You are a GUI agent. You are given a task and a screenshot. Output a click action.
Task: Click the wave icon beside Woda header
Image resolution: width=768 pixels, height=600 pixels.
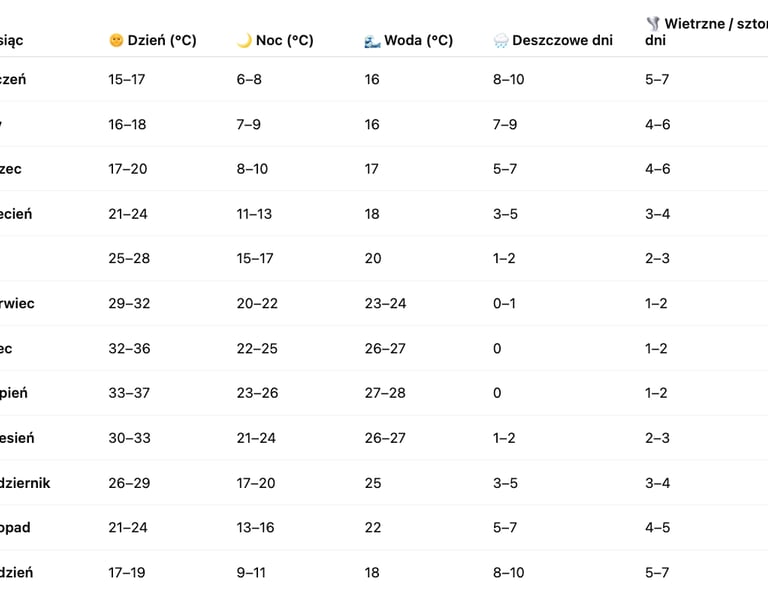[372, 41]
